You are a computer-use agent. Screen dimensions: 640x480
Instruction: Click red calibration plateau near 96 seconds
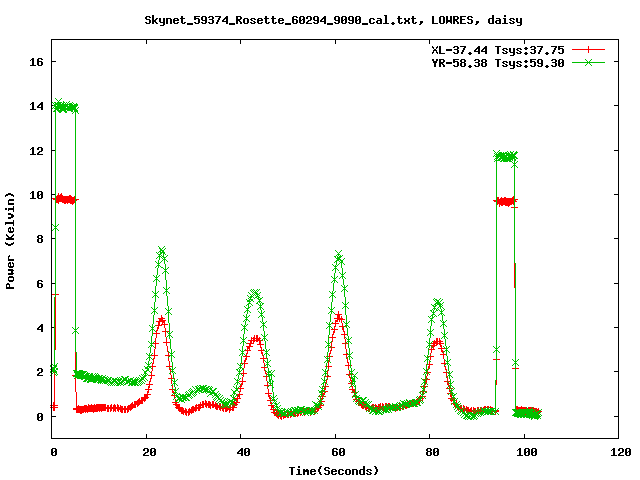pyautogui.click(x=506, y=201)
